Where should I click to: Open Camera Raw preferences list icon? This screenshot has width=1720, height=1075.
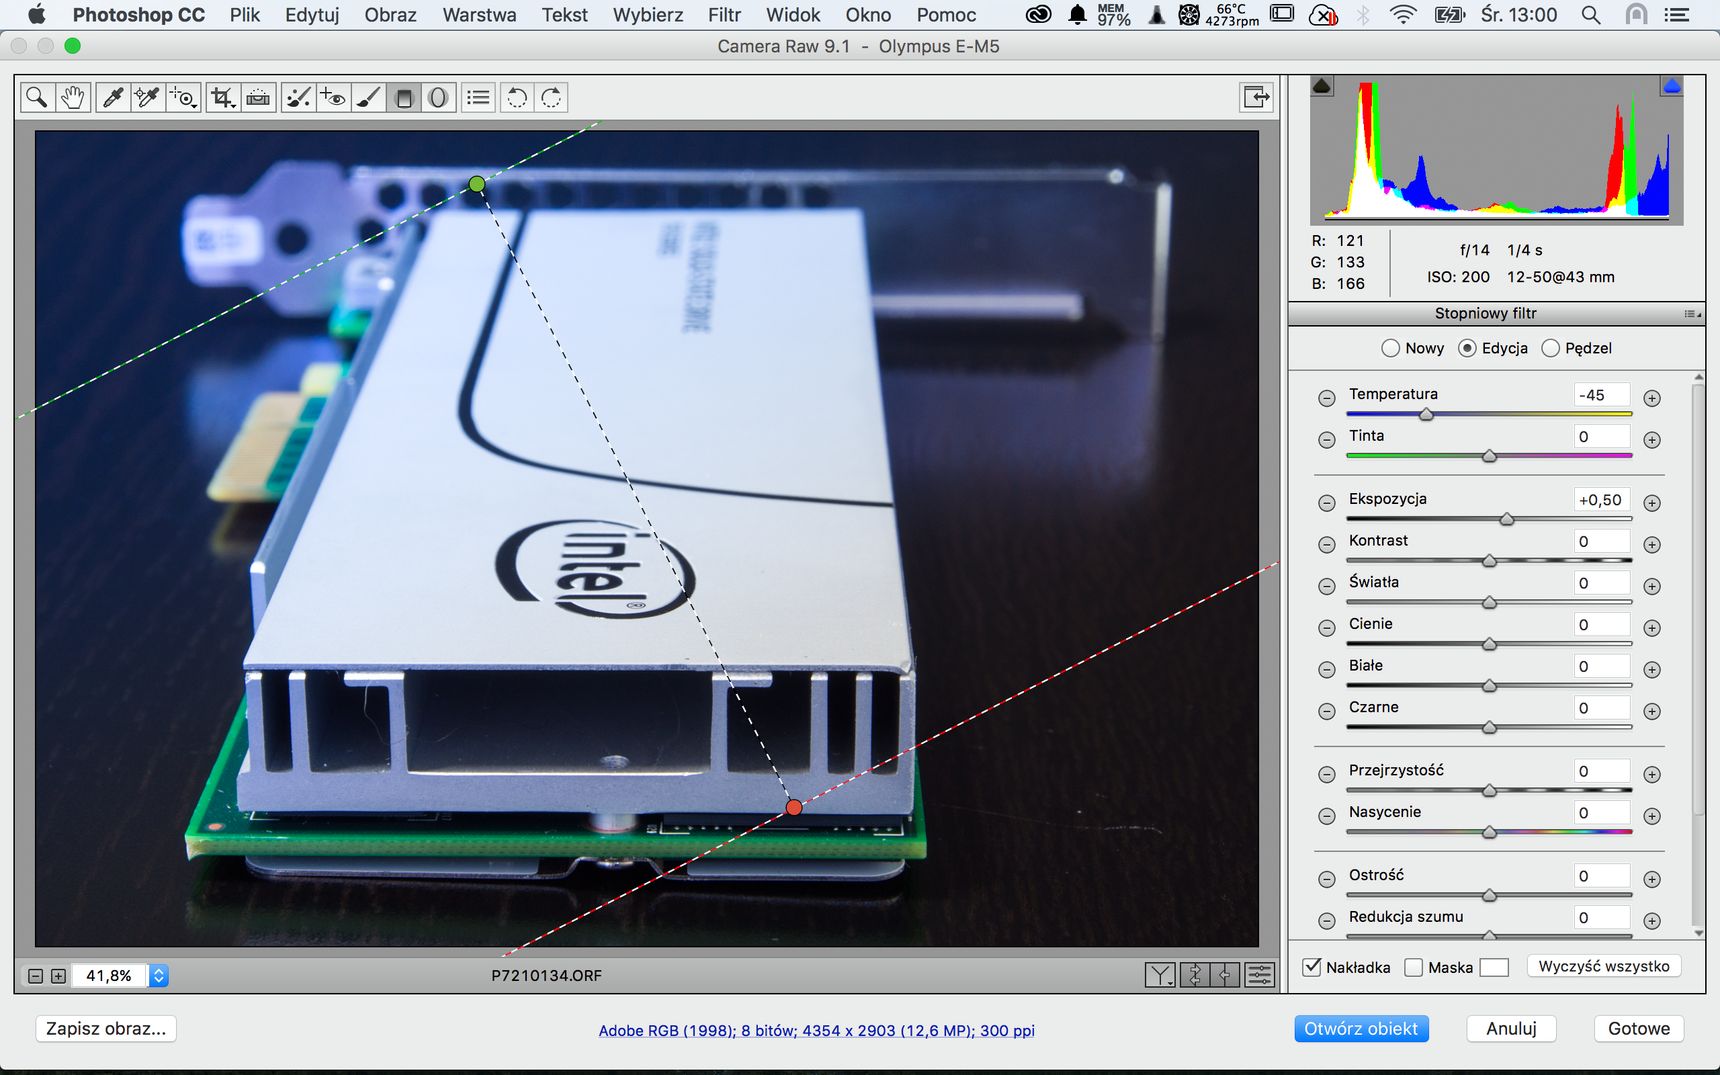479,97
